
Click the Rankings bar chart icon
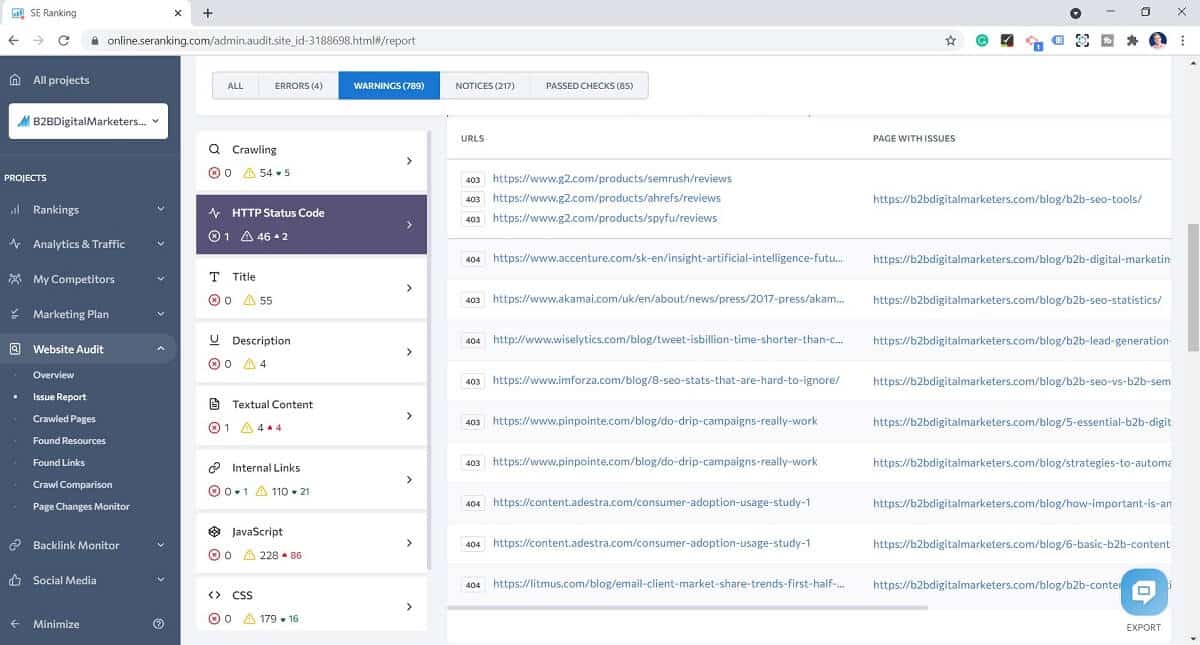coord(15,210)
